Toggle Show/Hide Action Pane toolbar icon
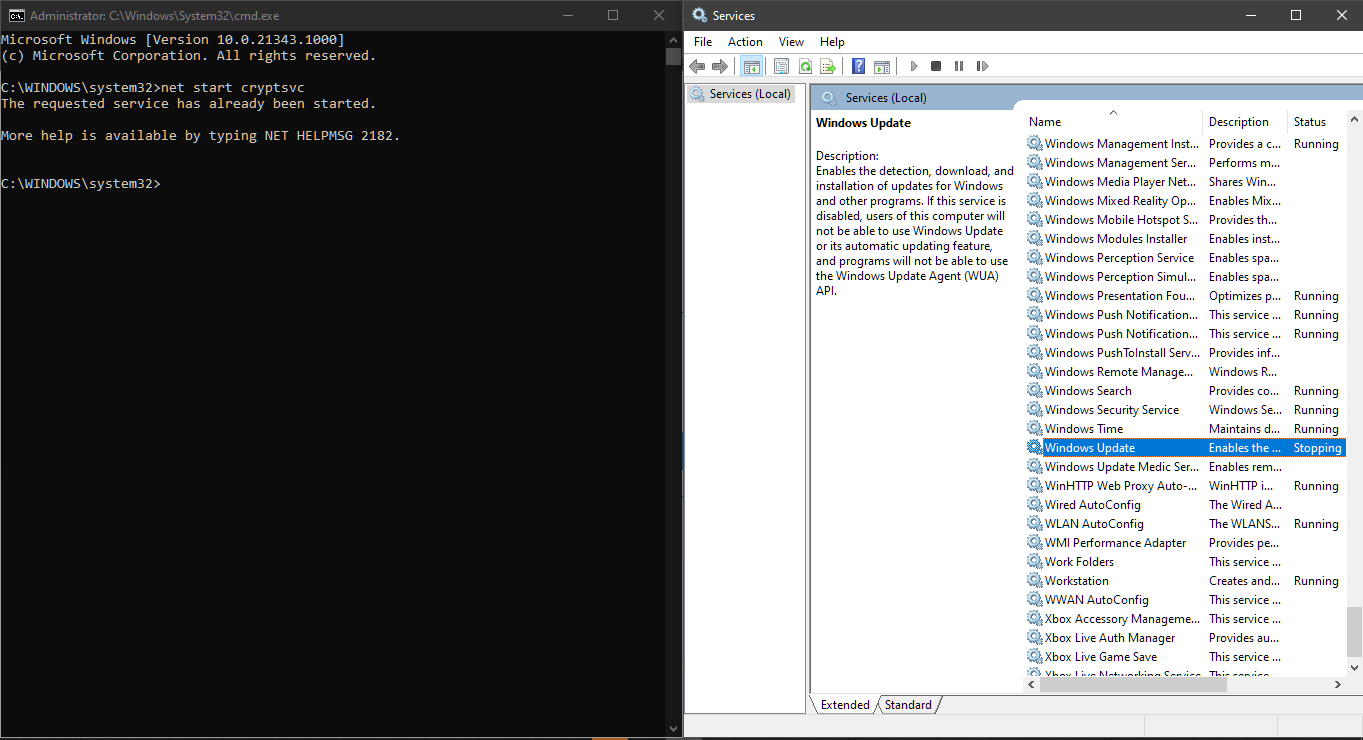The image size is (1363, 740). pos(881,66)
